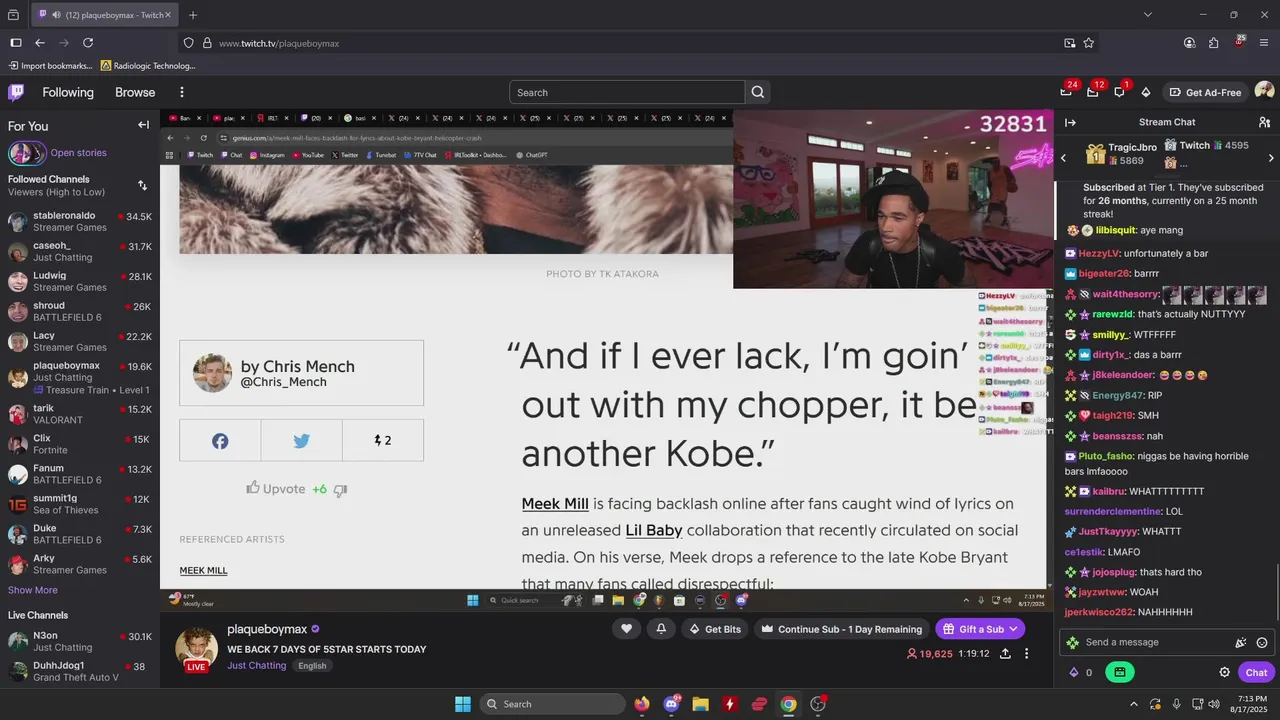Click the search magnifier button
The width and height of the screenshot is (1280, 720).
coord(758,92)
